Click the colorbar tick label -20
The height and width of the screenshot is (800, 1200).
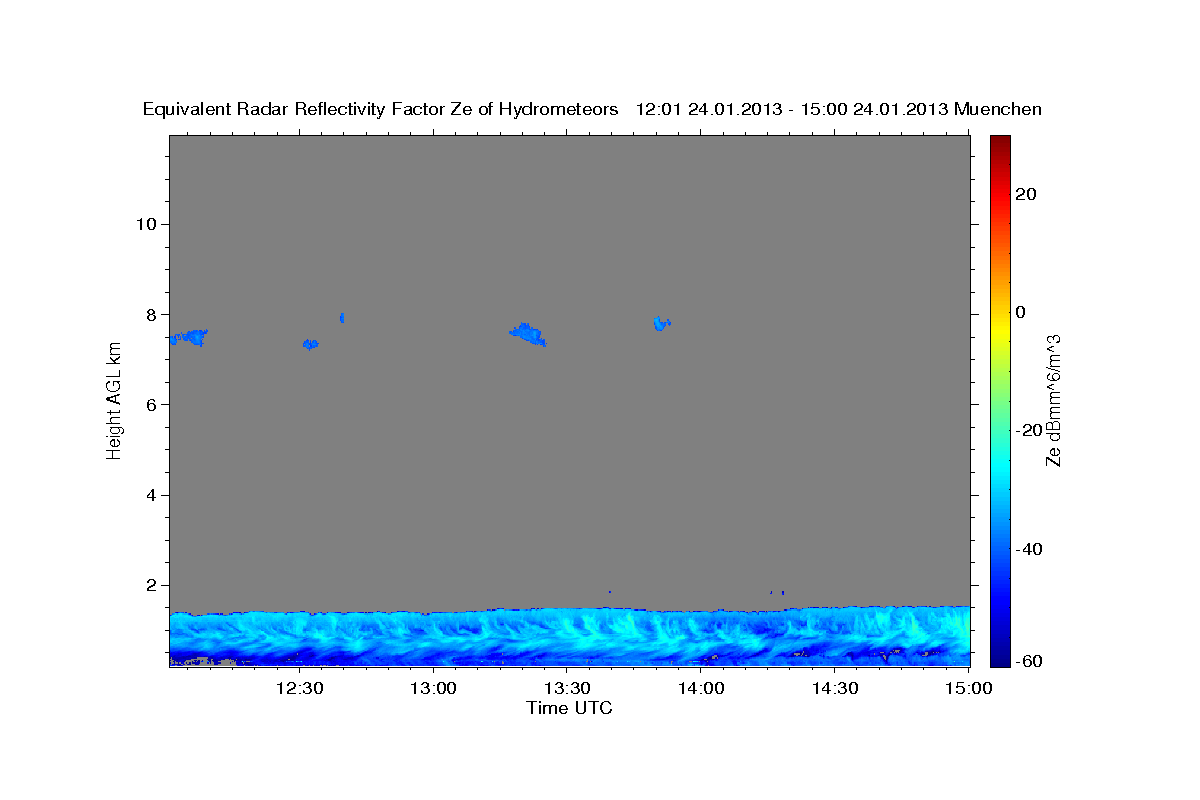coord(1029,430)
